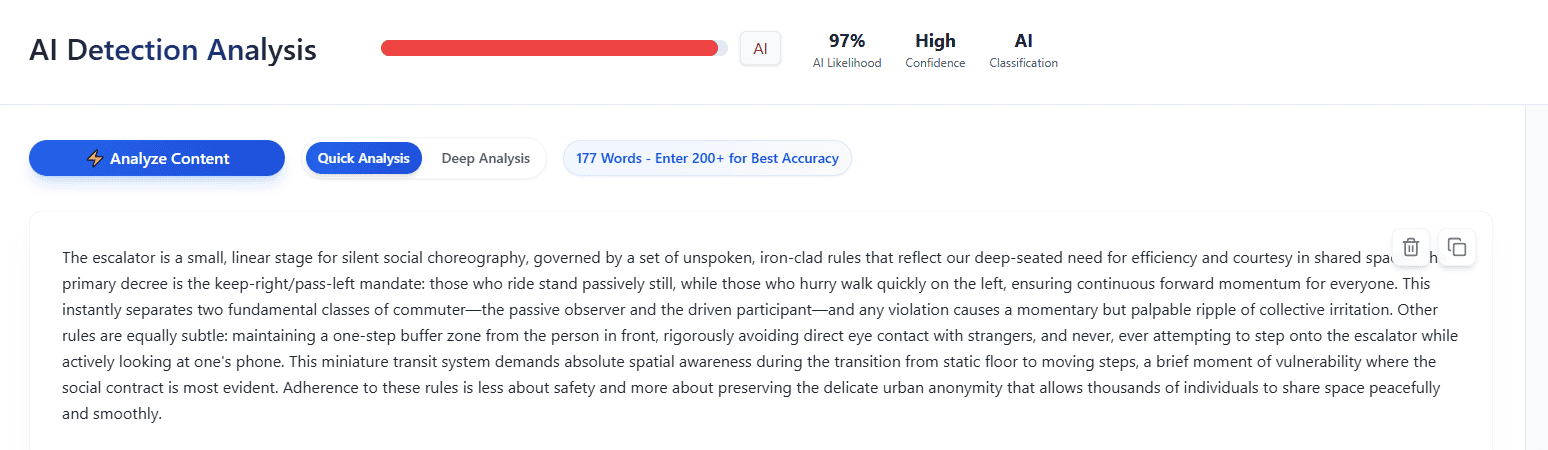The width and height of the screenshot is (1548, 450).
Task: Click the trash icon to clear text
Action: 1410,247
